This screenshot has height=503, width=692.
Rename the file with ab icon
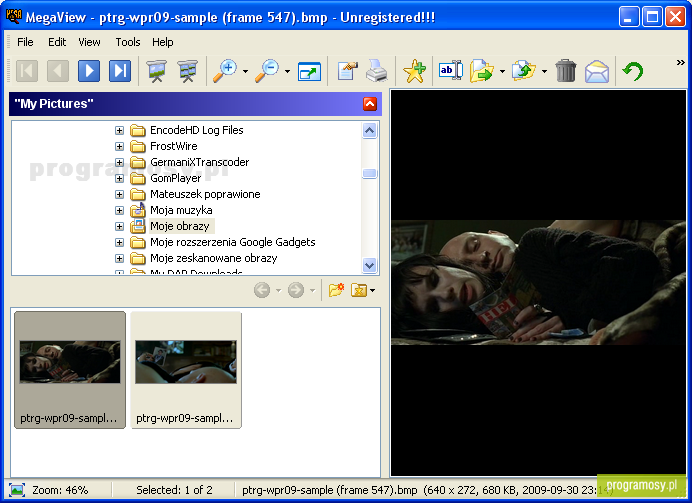[x=451, y=71]
